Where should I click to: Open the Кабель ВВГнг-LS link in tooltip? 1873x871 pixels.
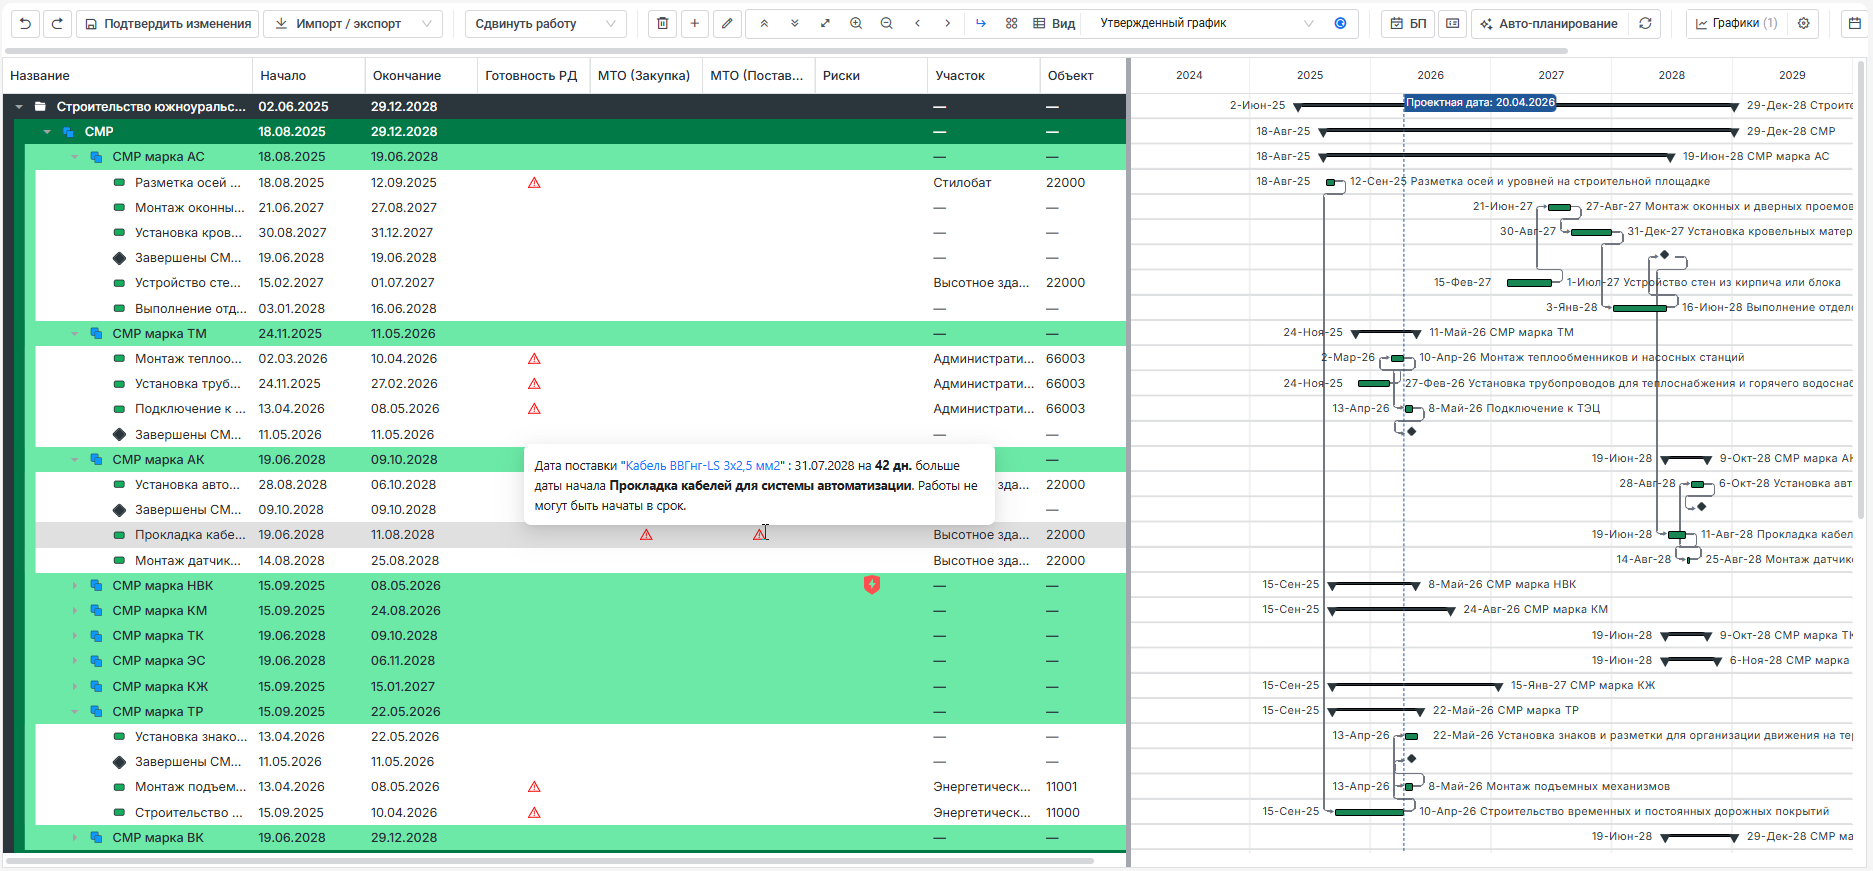(702, 466)
